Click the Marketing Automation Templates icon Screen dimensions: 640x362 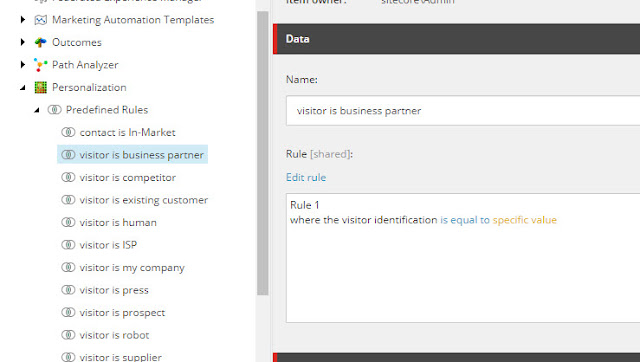pyautogui.click(x=40, y=20)
